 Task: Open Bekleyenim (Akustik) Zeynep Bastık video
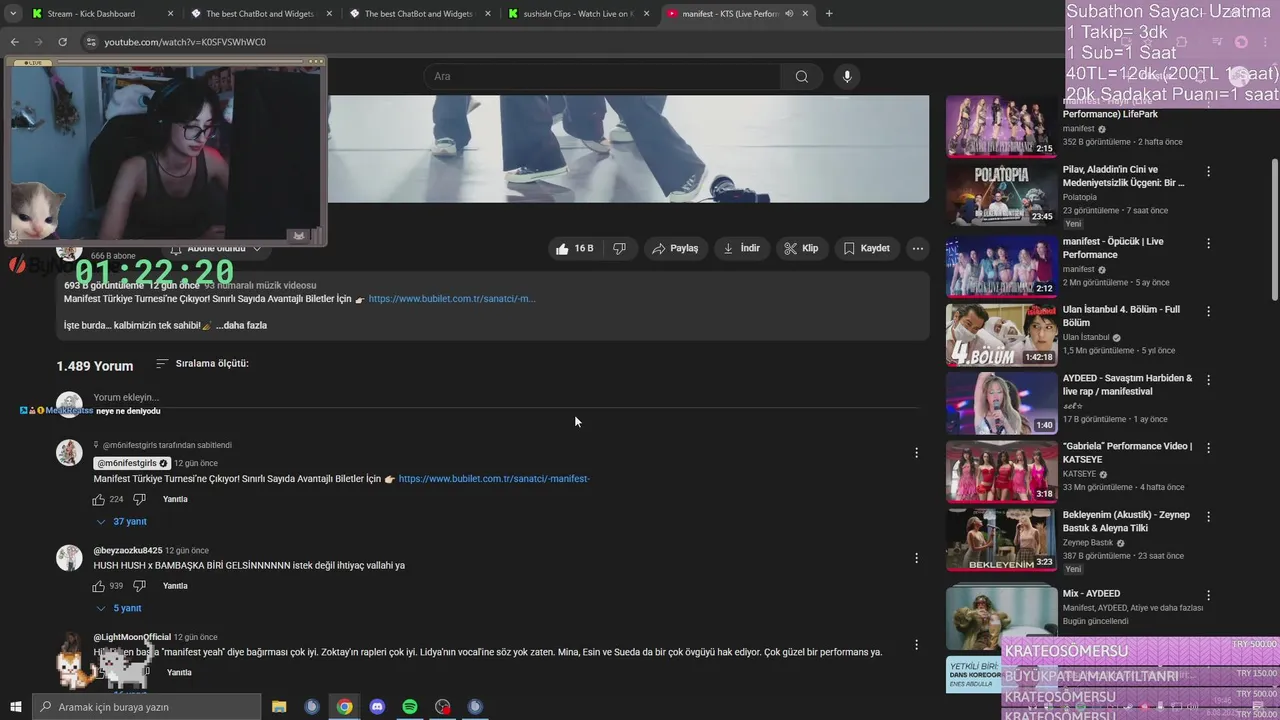(1001, 540)
